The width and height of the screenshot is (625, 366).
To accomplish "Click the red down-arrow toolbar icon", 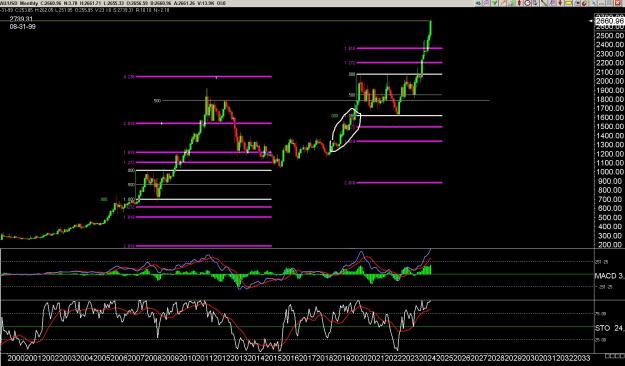I will [x=560, y=3].
